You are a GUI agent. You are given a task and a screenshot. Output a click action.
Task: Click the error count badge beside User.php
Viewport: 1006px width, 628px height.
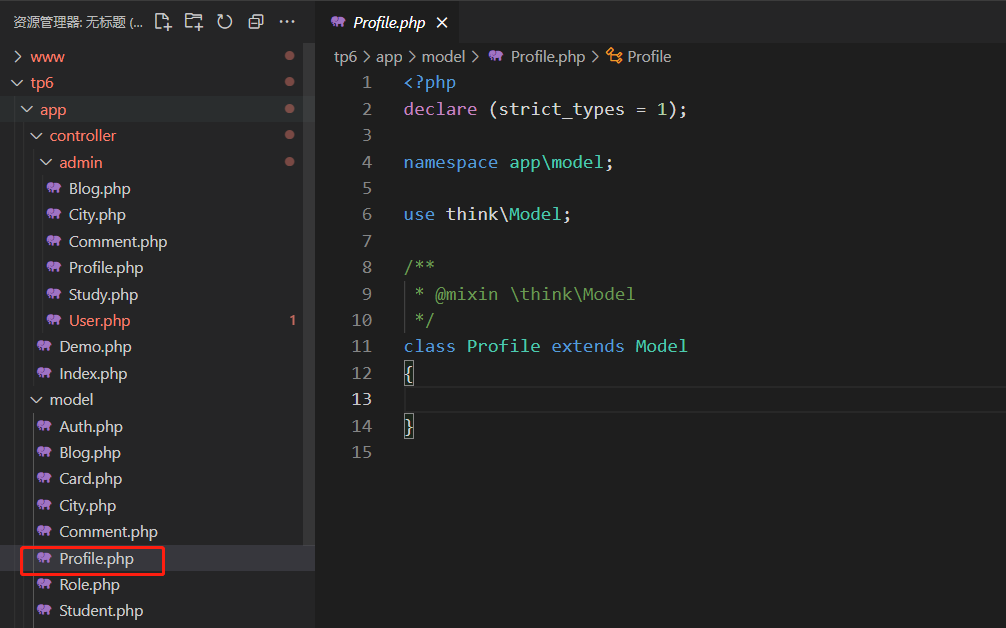[x=293, y=320]
